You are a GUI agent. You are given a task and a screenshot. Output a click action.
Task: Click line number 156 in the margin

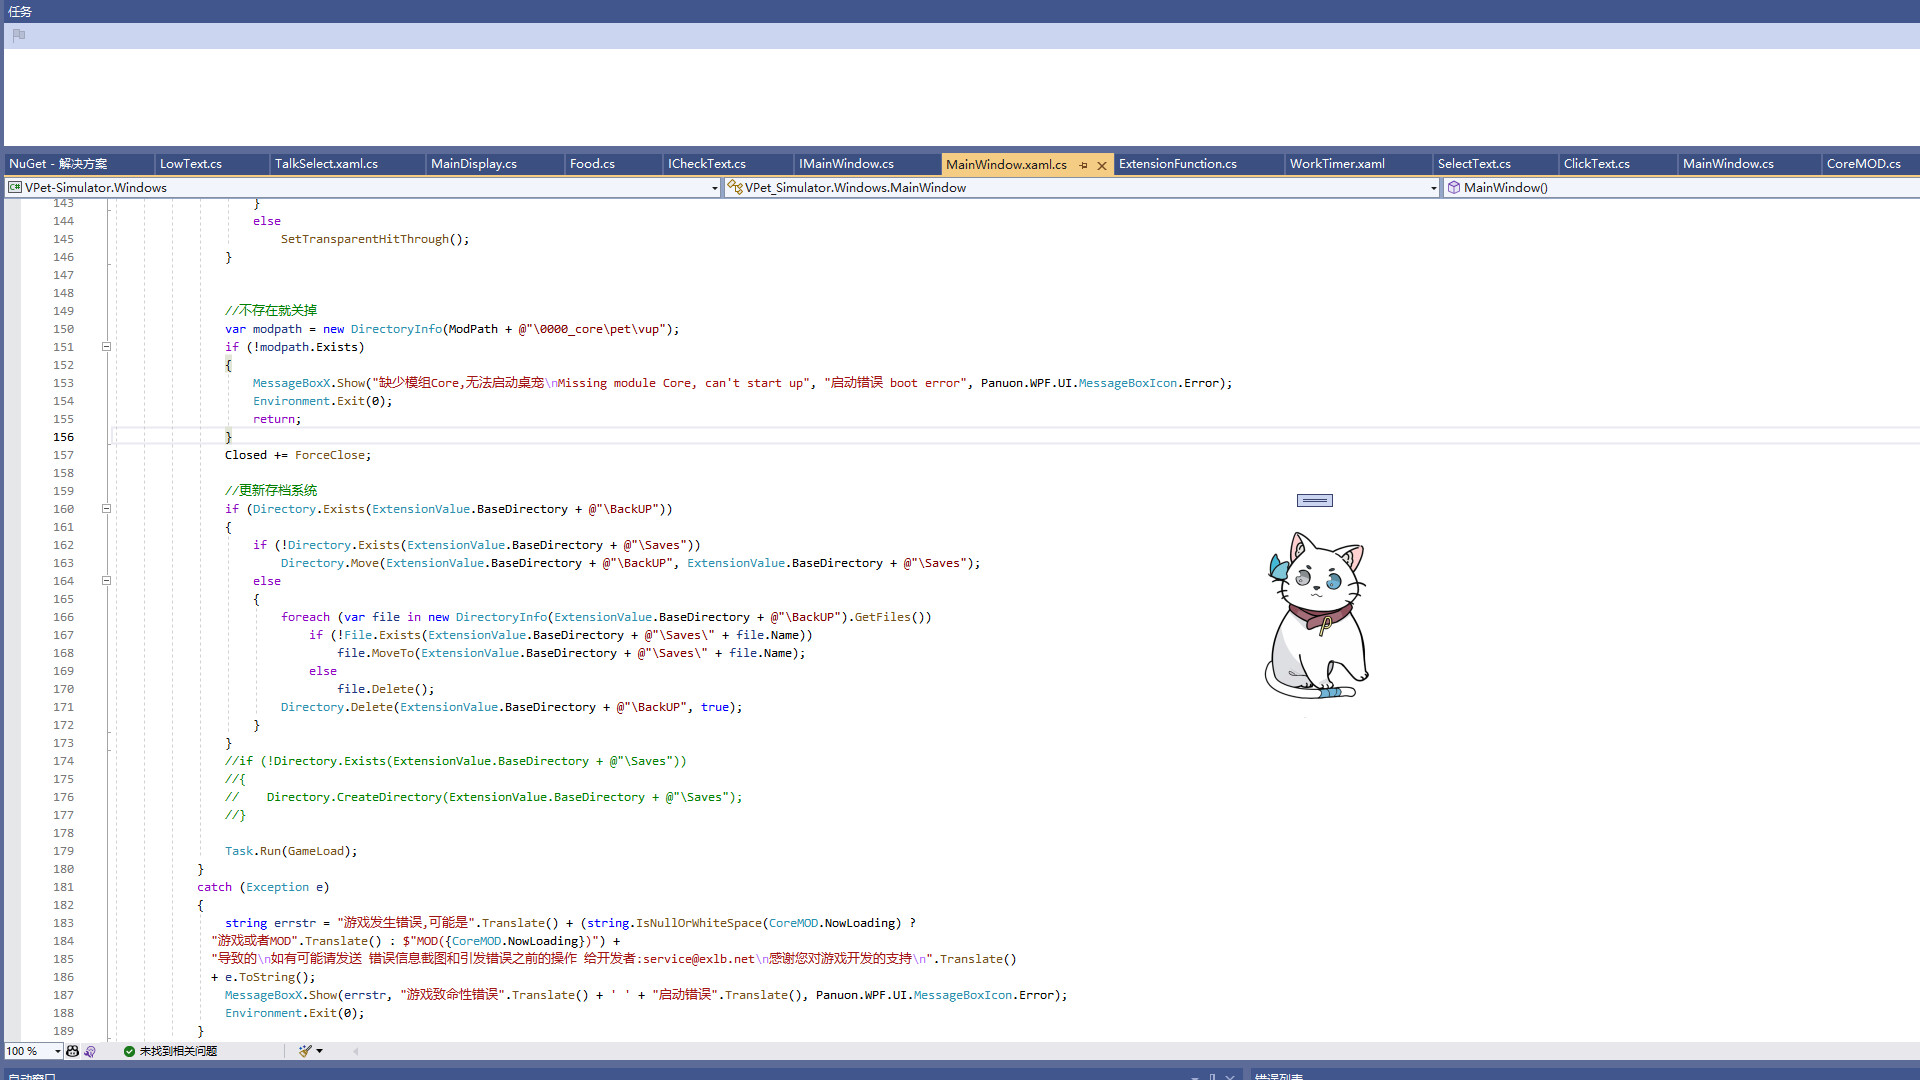[x=63, y=437]
